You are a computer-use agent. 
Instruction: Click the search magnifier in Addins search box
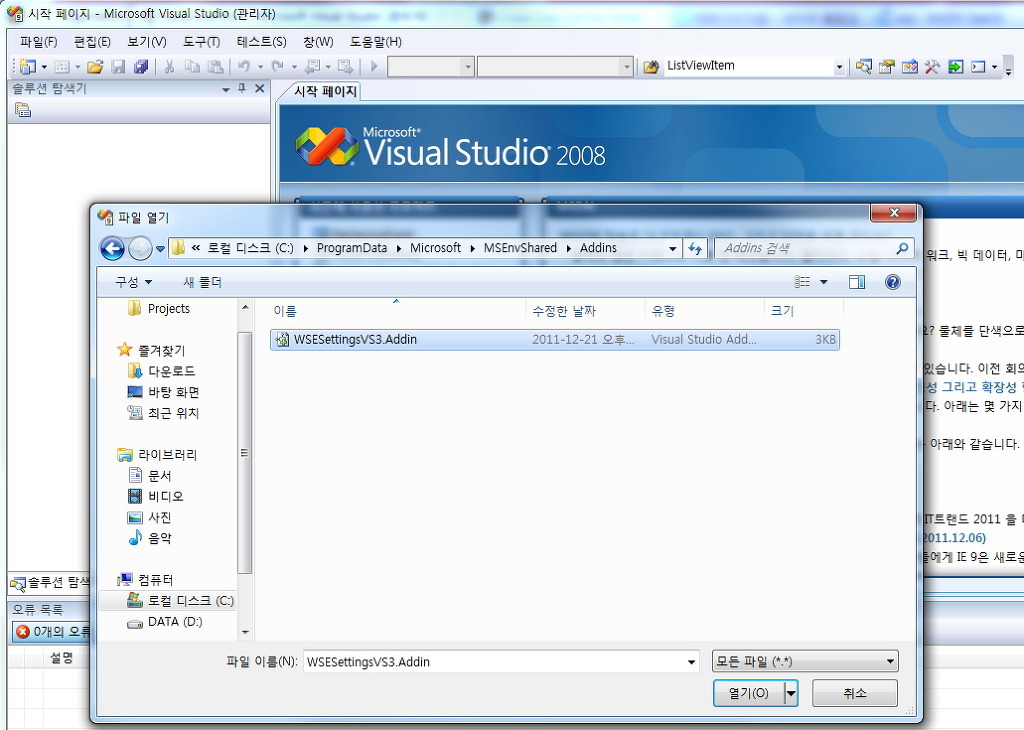(902, 248)
